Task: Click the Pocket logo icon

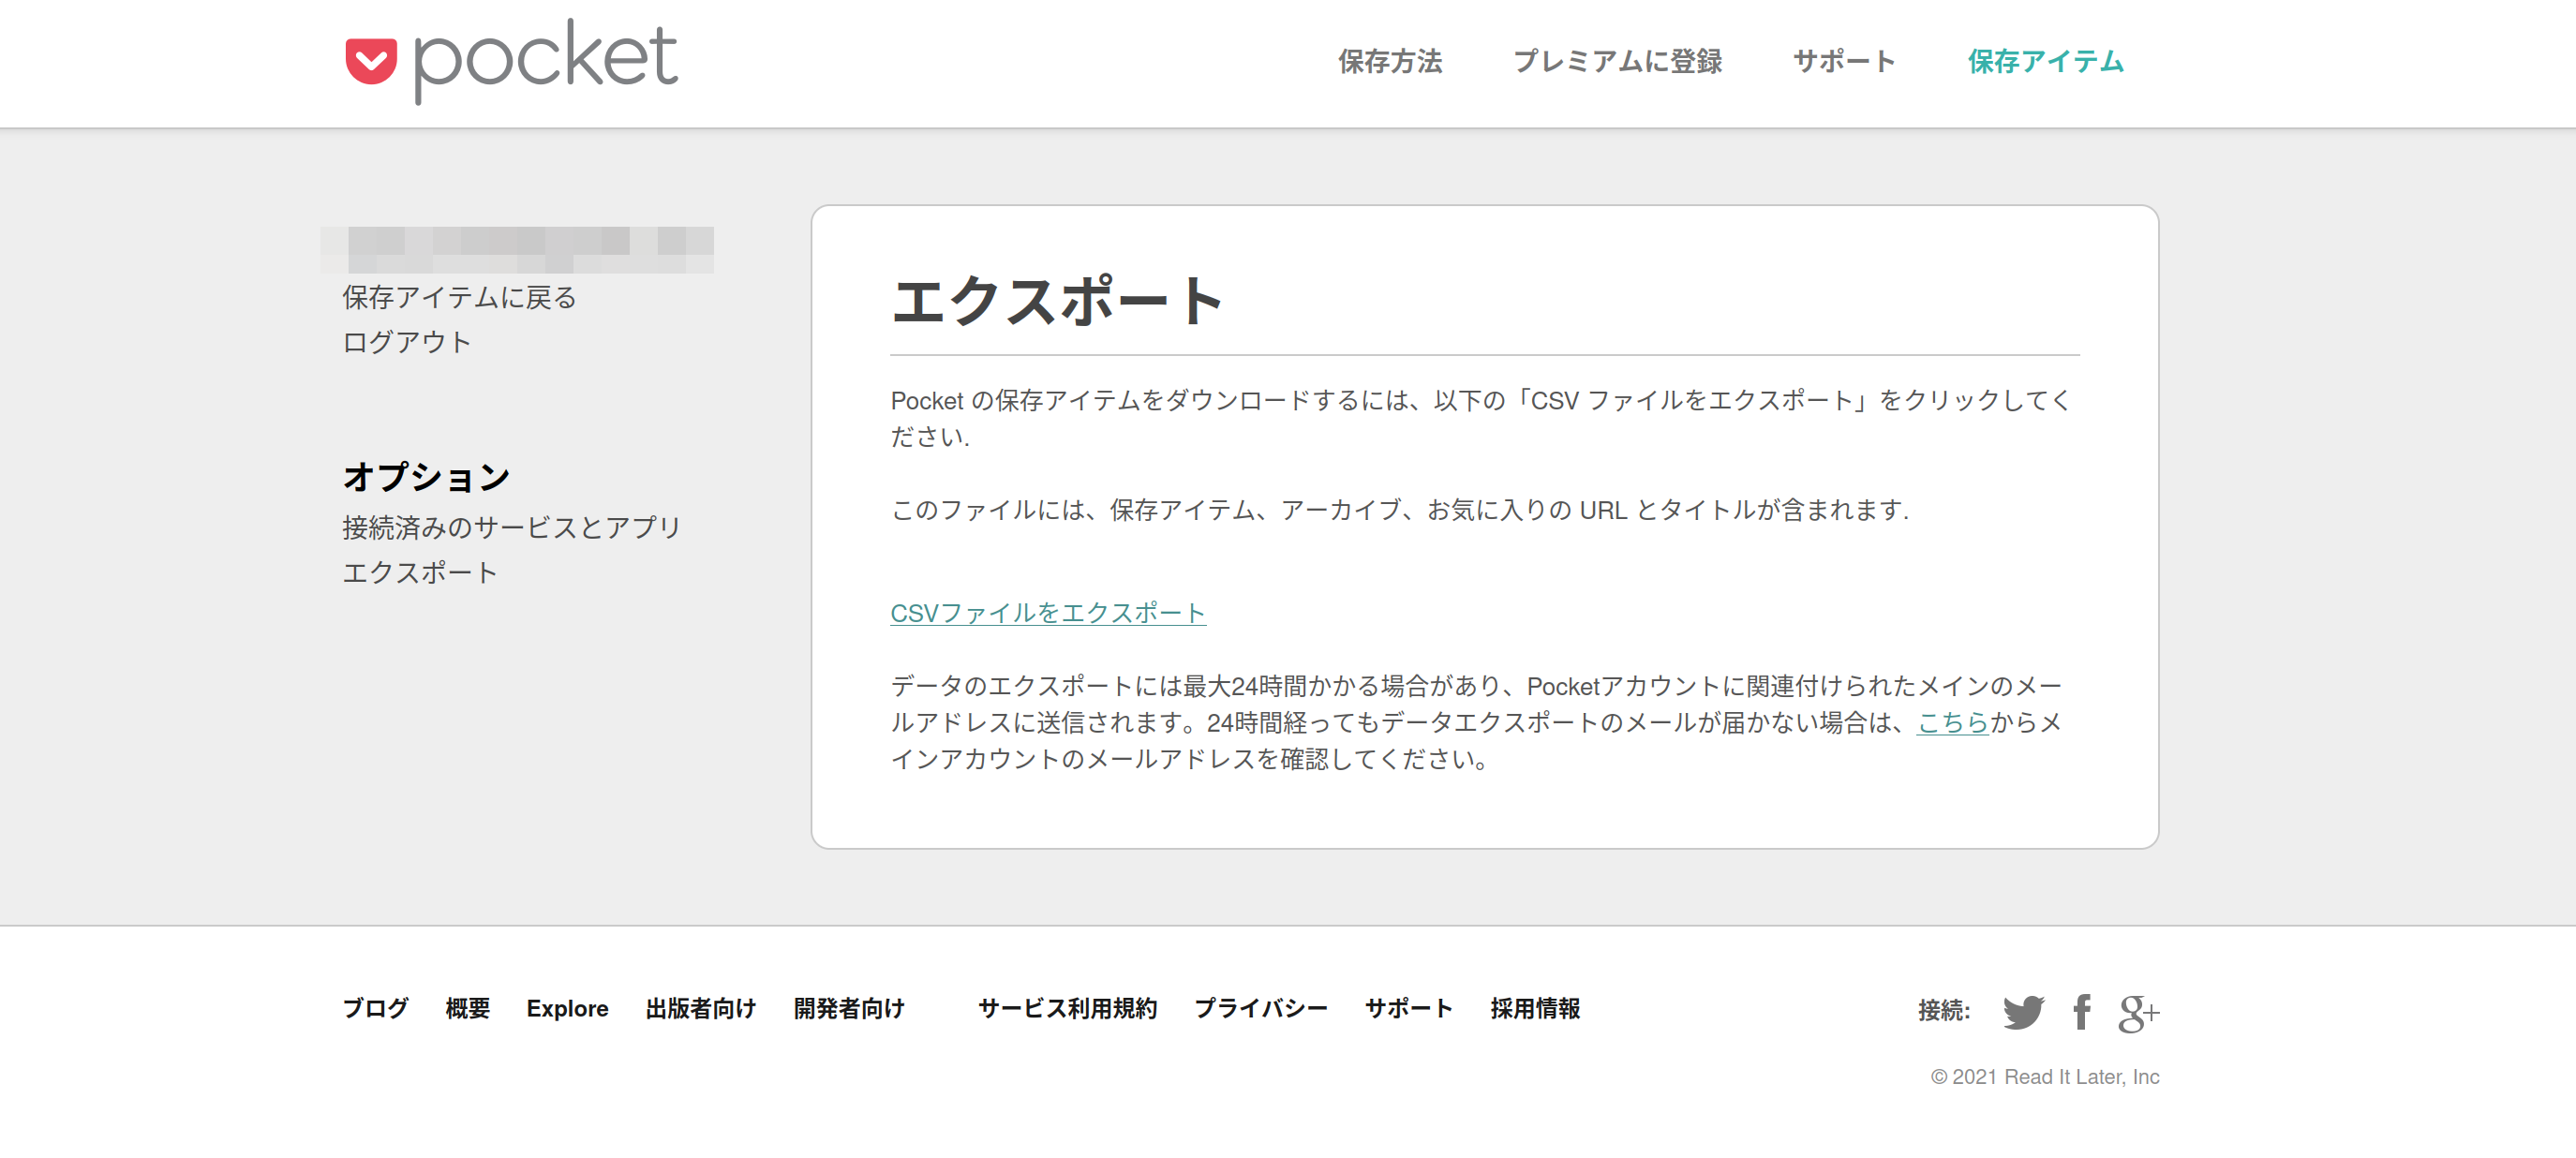Action: (371, 61)
